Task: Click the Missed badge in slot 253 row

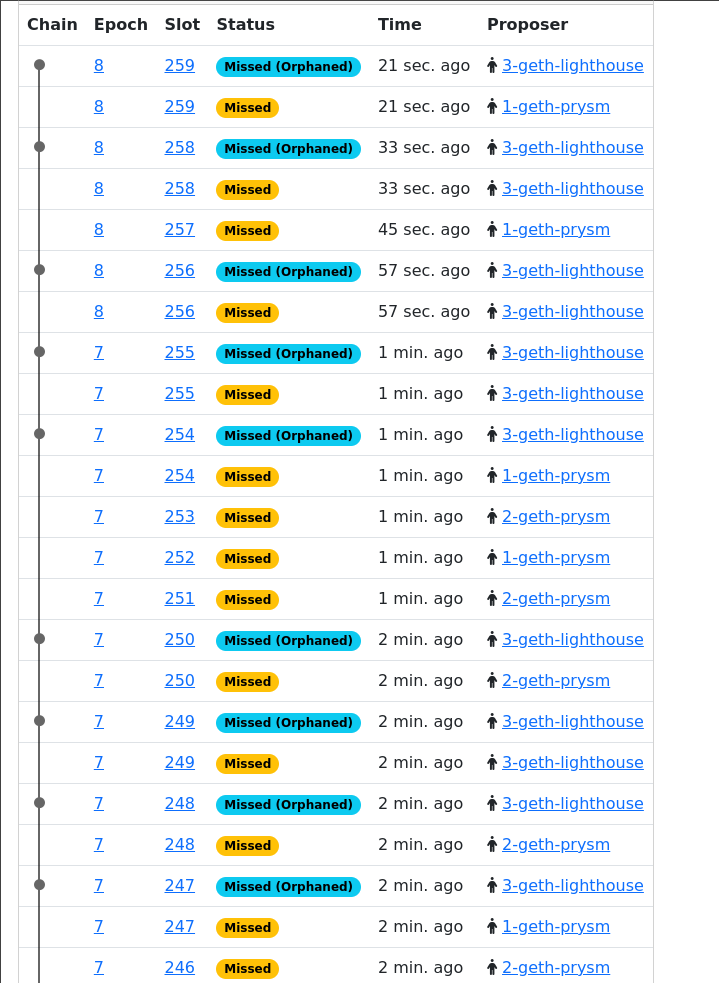Action: coord(247,517)
